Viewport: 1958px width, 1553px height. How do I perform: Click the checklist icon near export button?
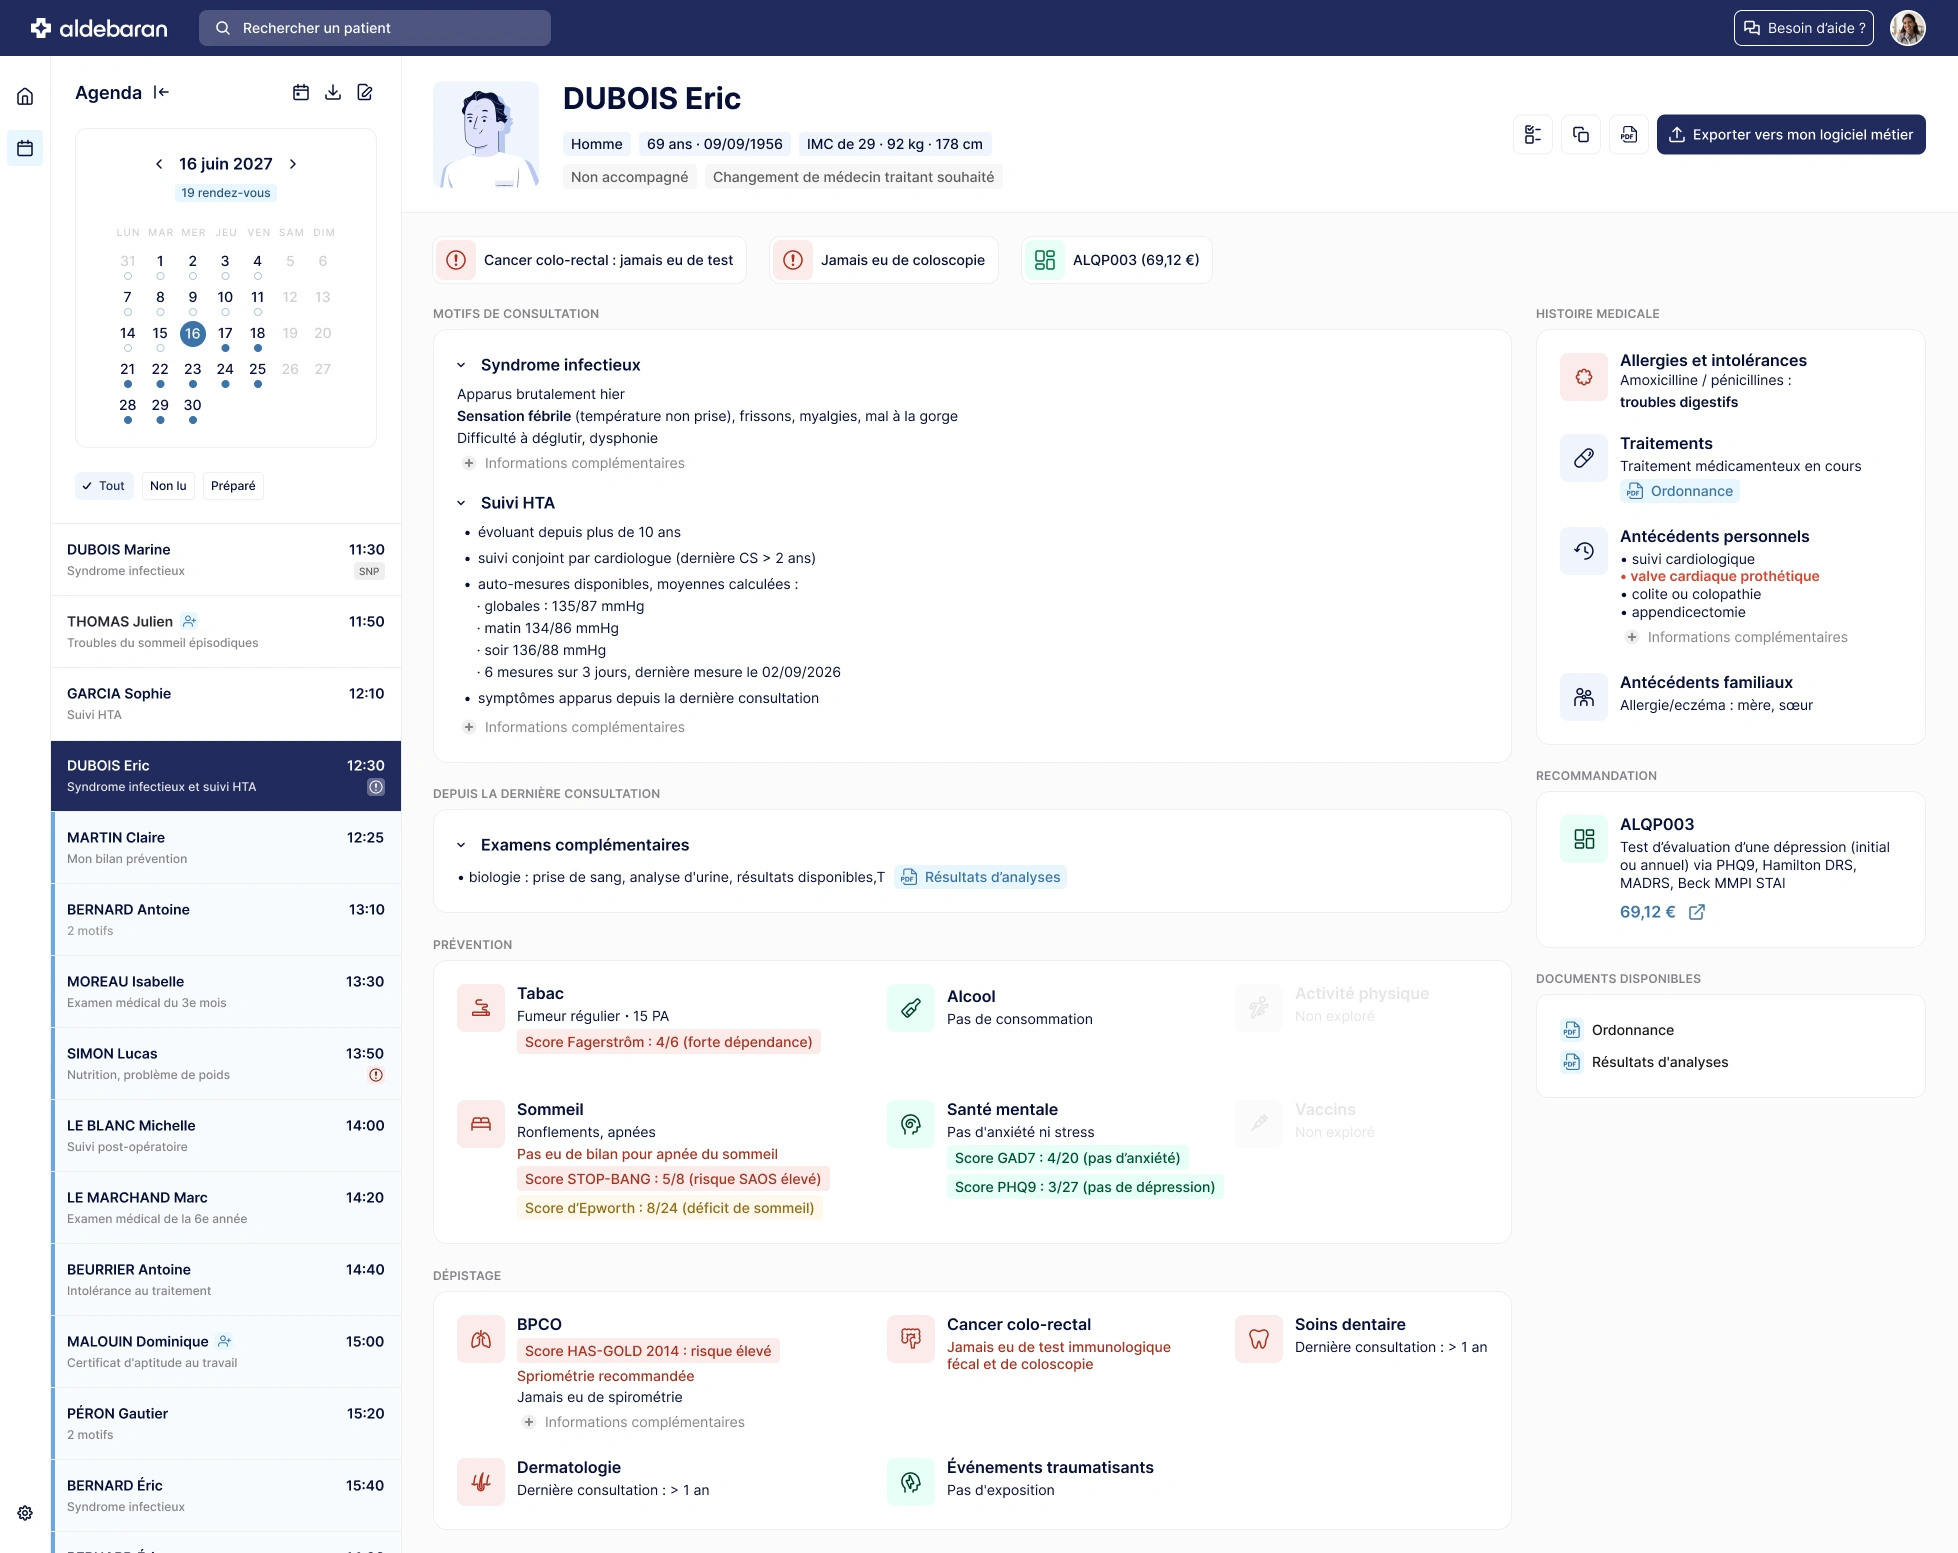pos(1533,134)
